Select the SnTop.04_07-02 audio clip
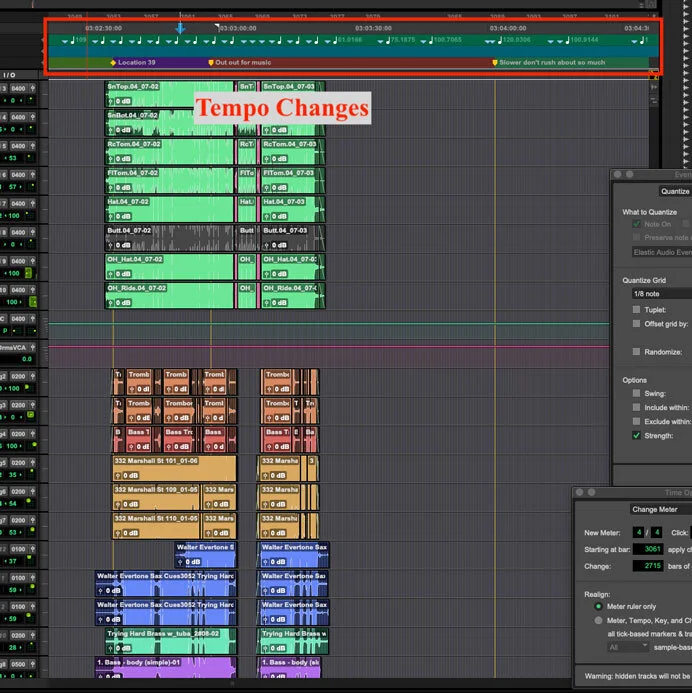The width and height of the screenshot is (692, 693). [x=169, y=94]
